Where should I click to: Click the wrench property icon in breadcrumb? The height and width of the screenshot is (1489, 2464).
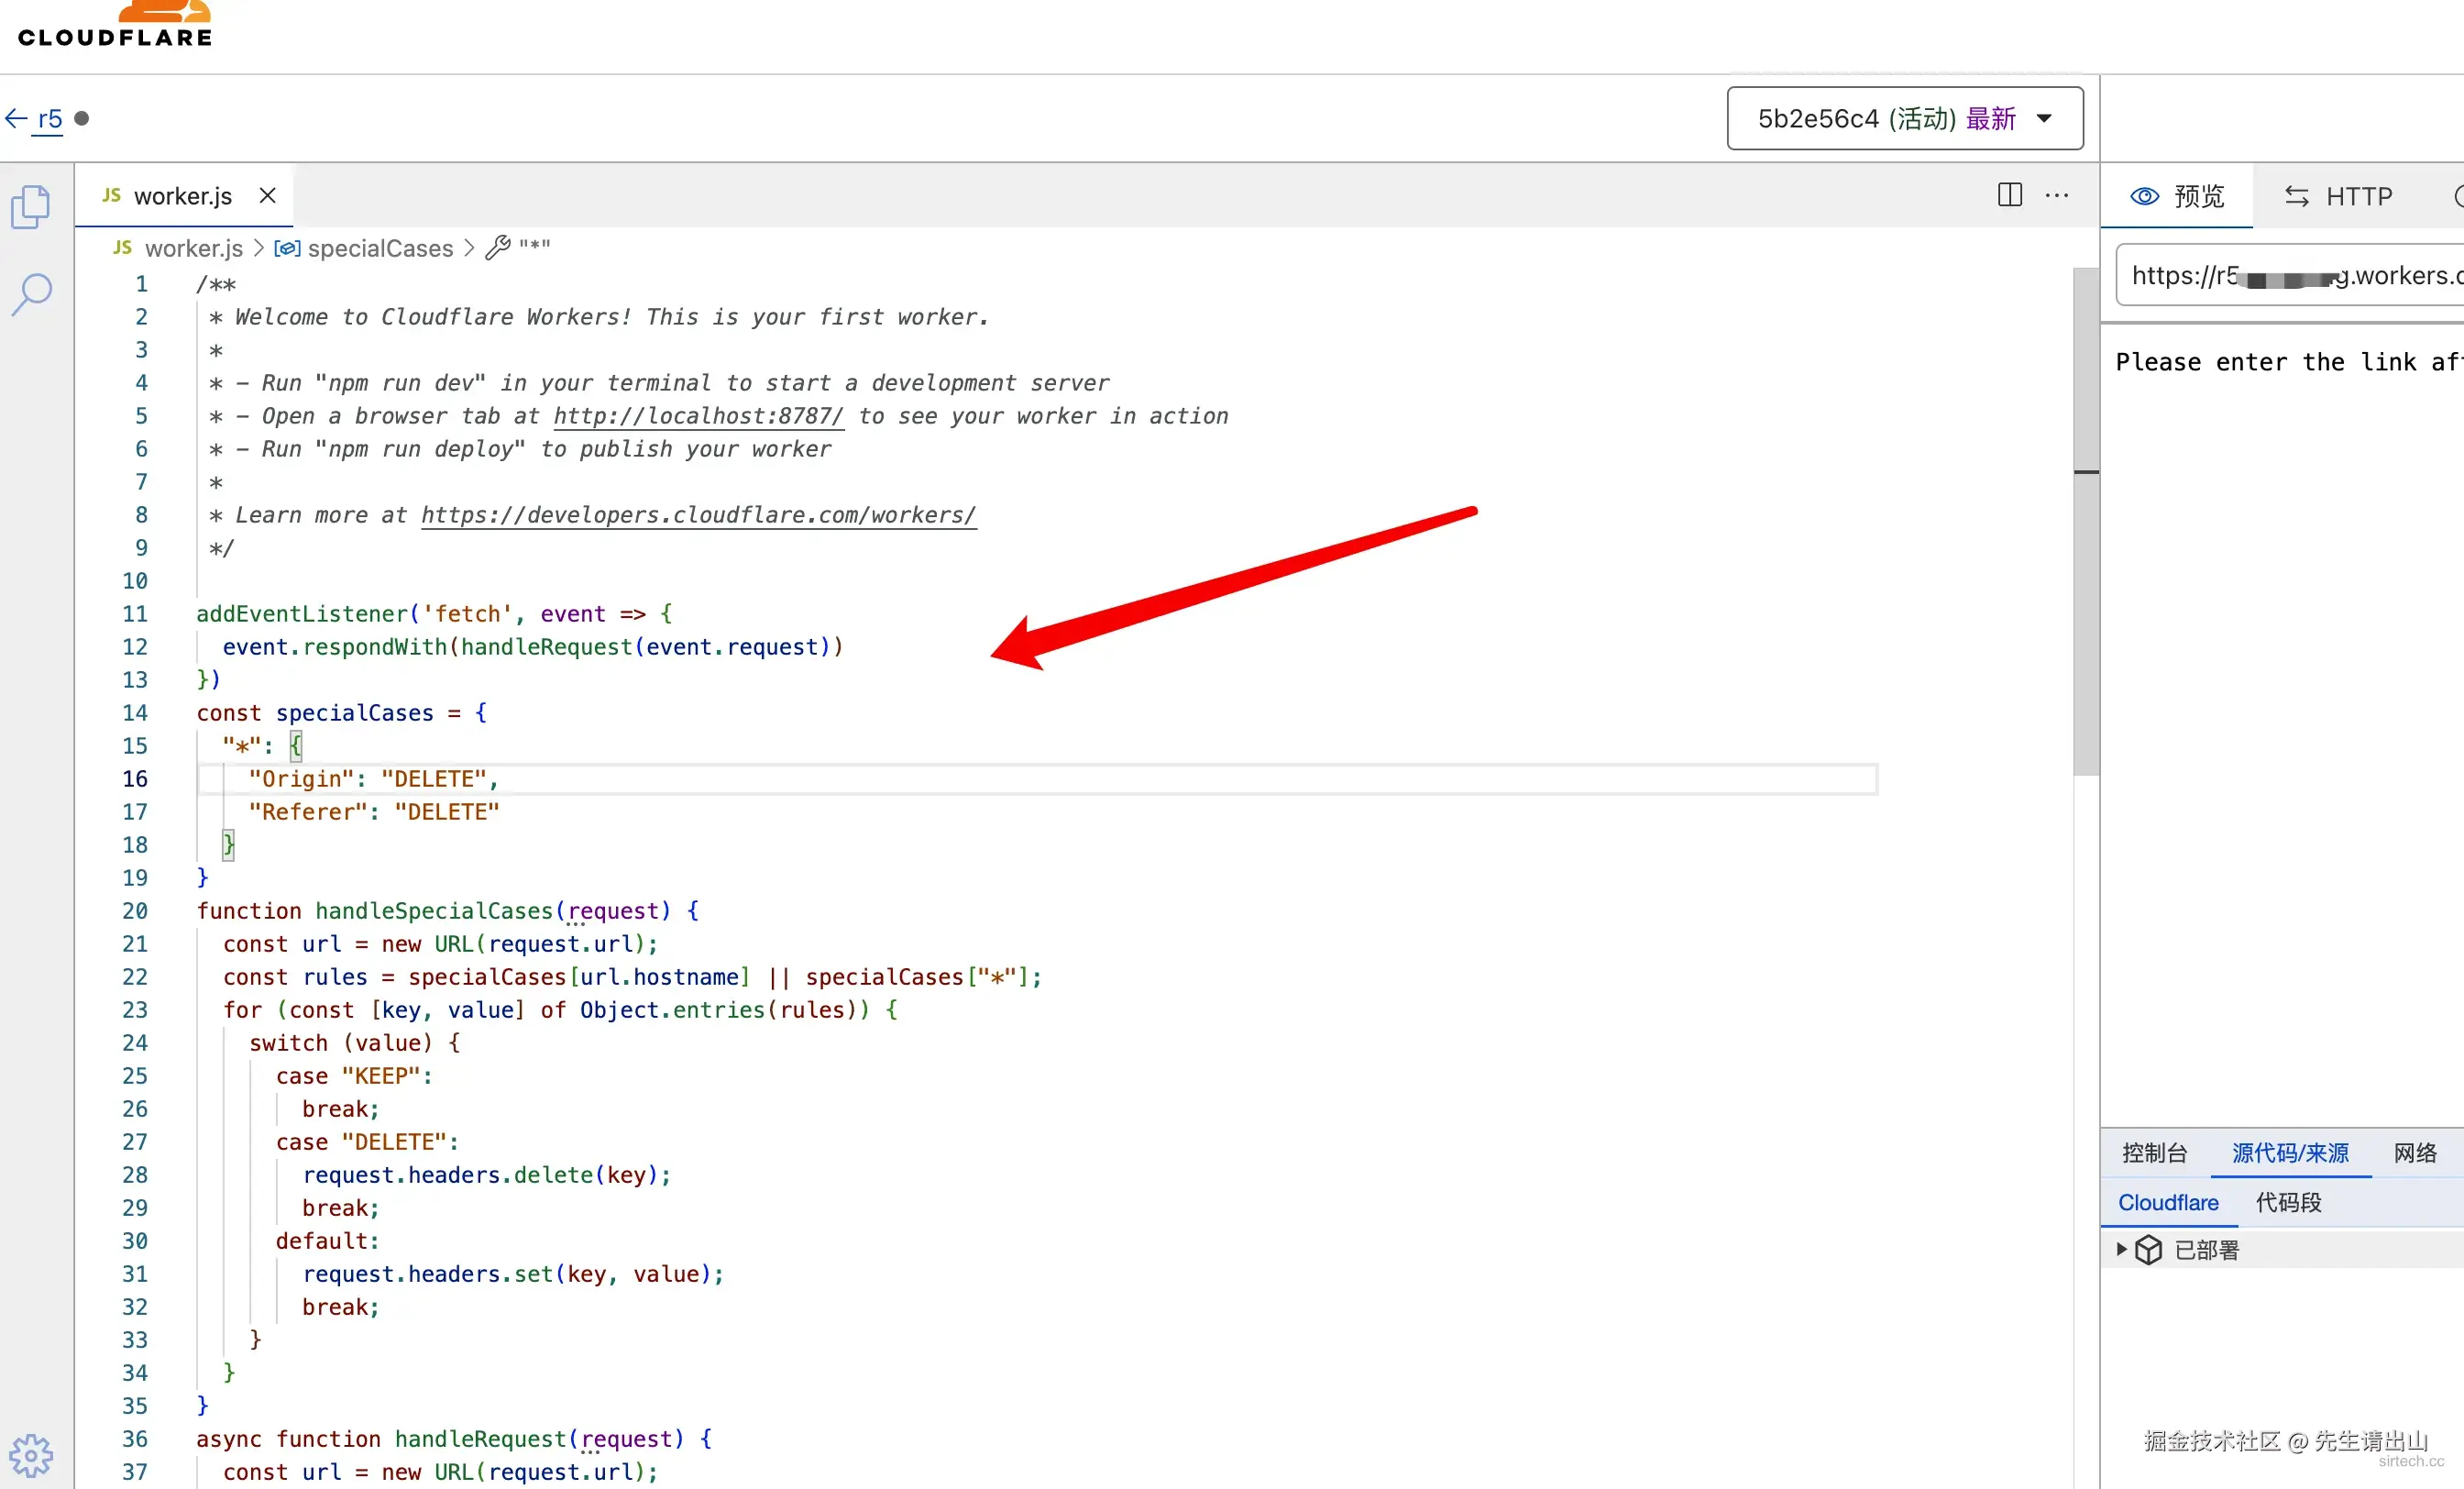tap(497, 247)
